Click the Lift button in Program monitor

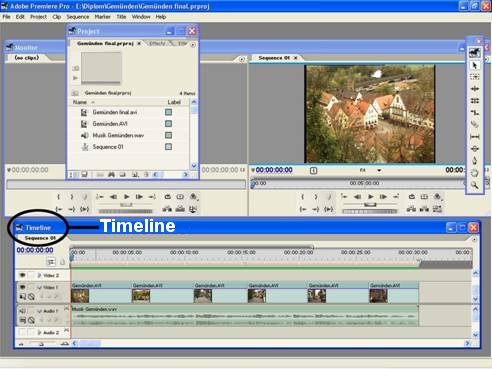(x=411, y=209)
